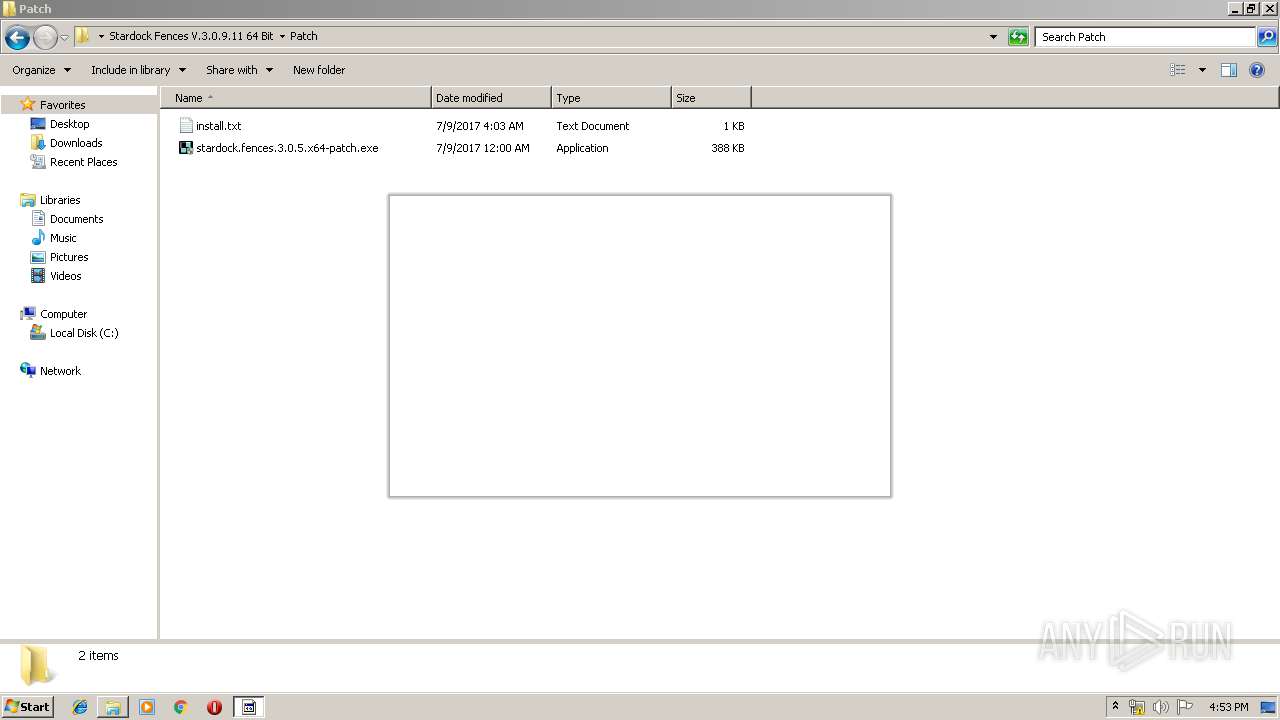Viewport: 1280px width, 720px height.
Task: Toggle the preview pane
Action: [1229, 70]
